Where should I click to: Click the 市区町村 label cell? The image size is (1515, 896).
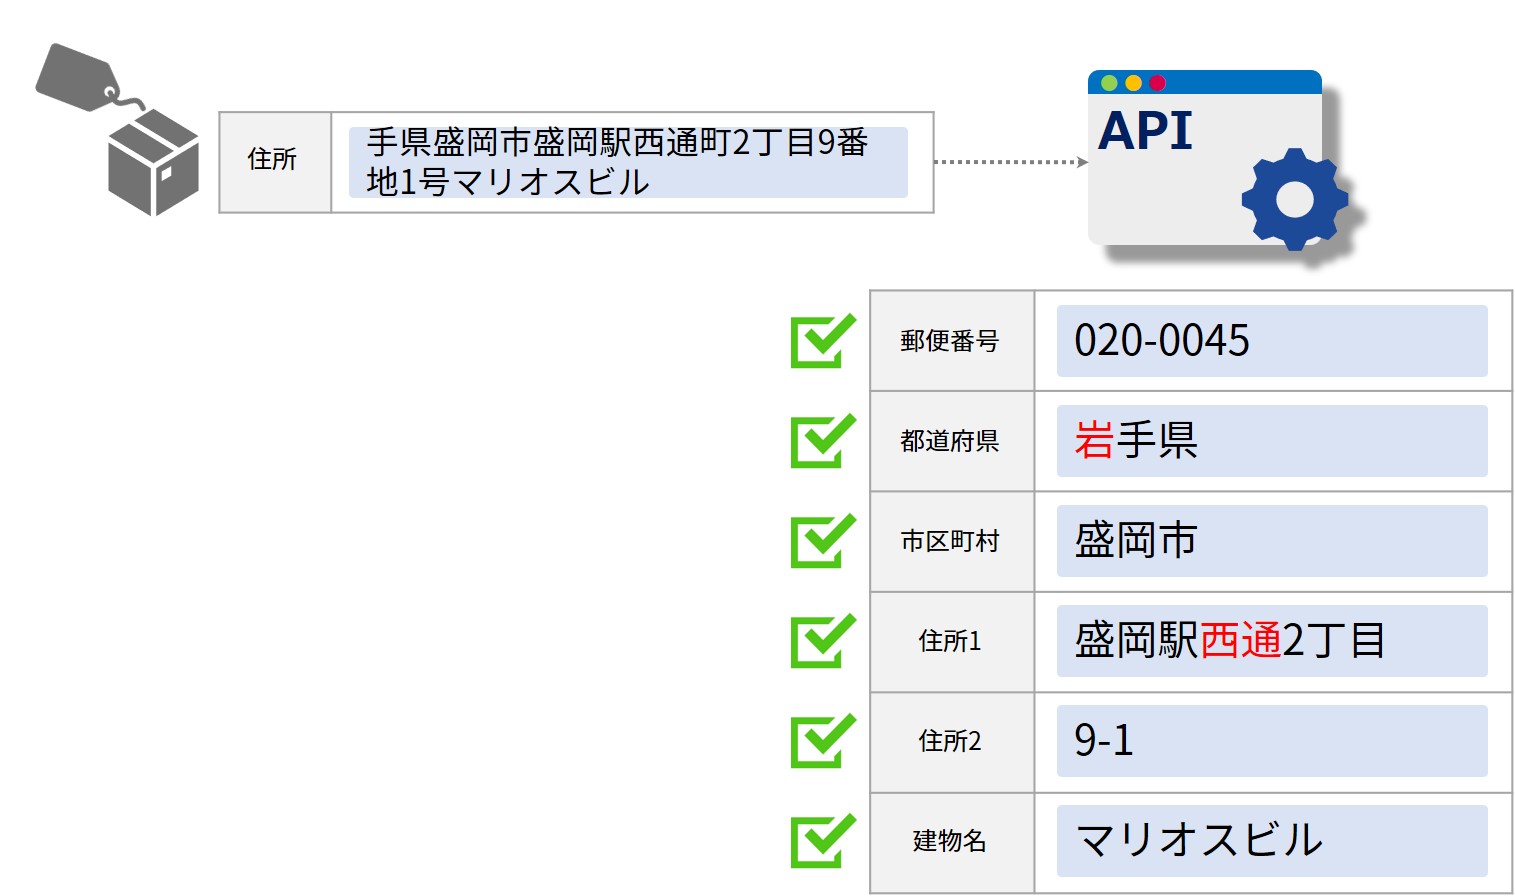click(x=952, y=541)
